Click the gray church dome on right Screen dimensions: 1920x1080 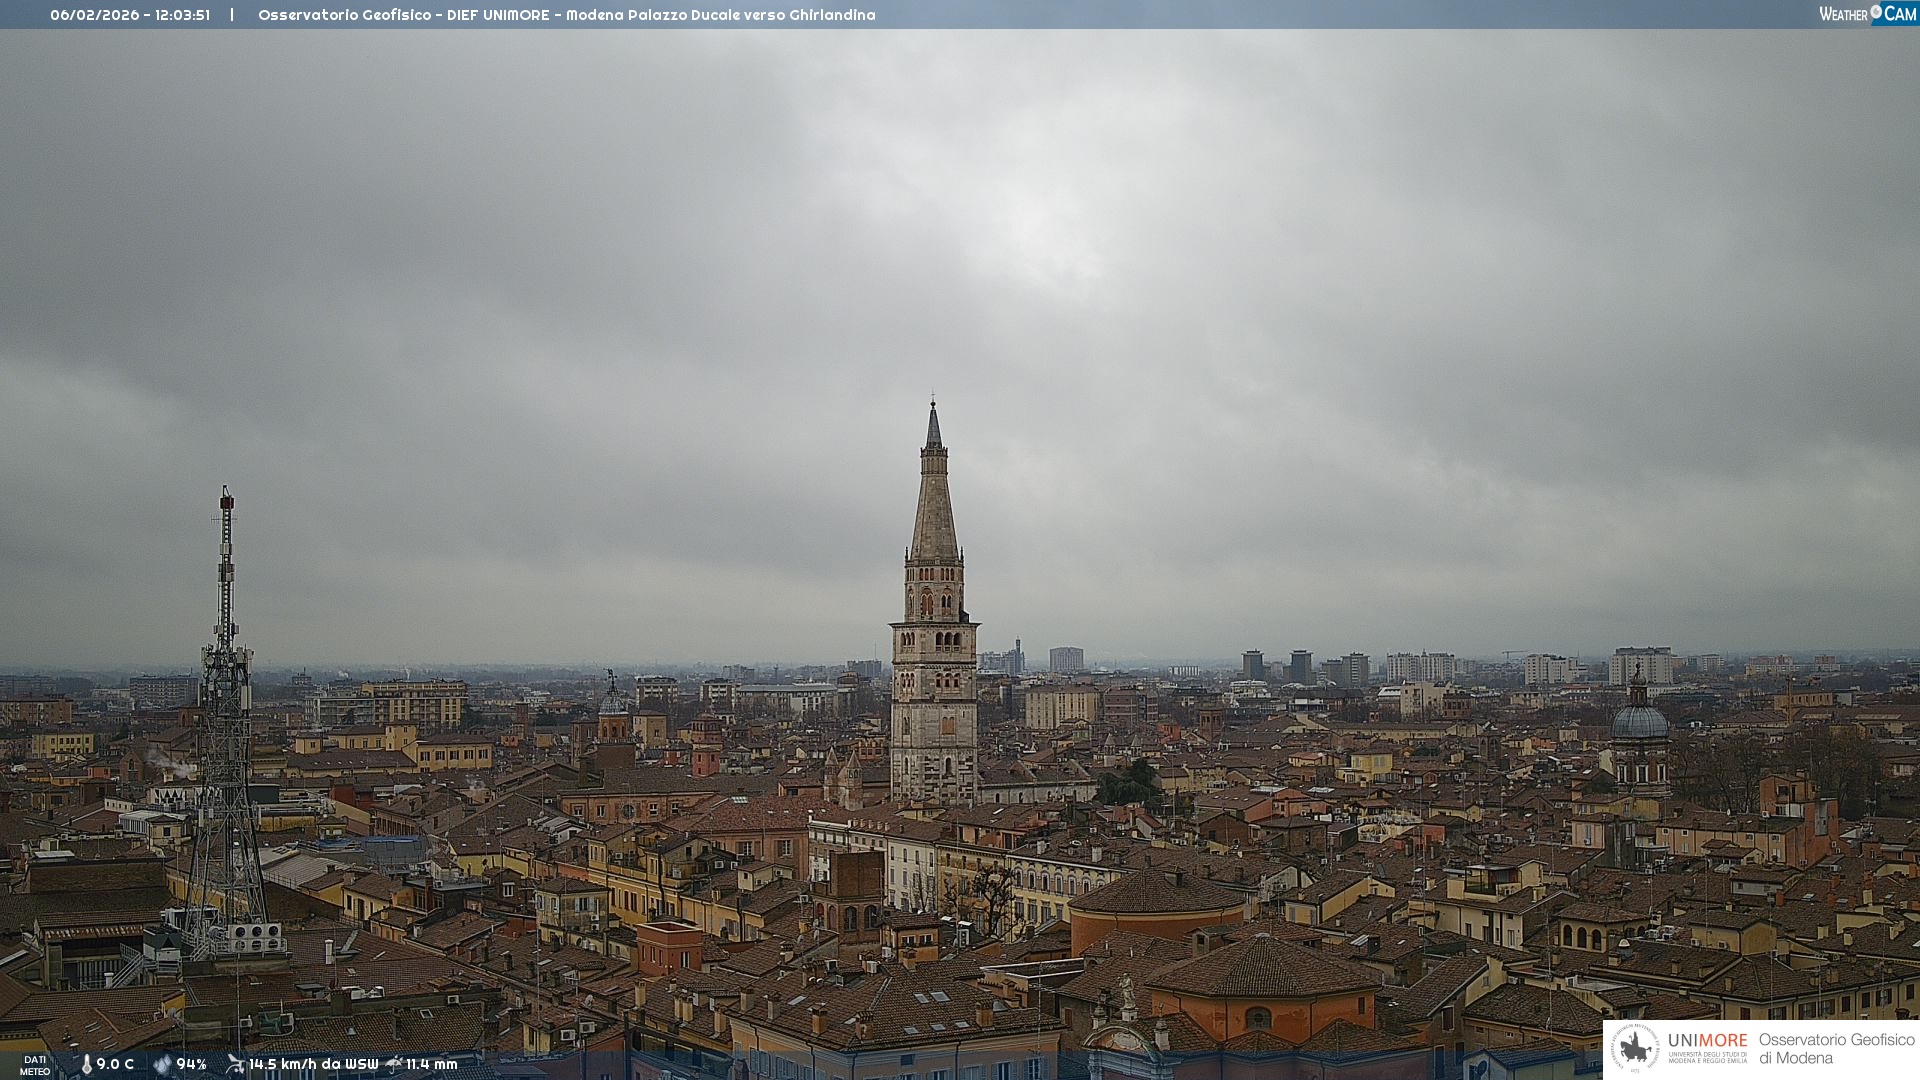pos(1639,722)
